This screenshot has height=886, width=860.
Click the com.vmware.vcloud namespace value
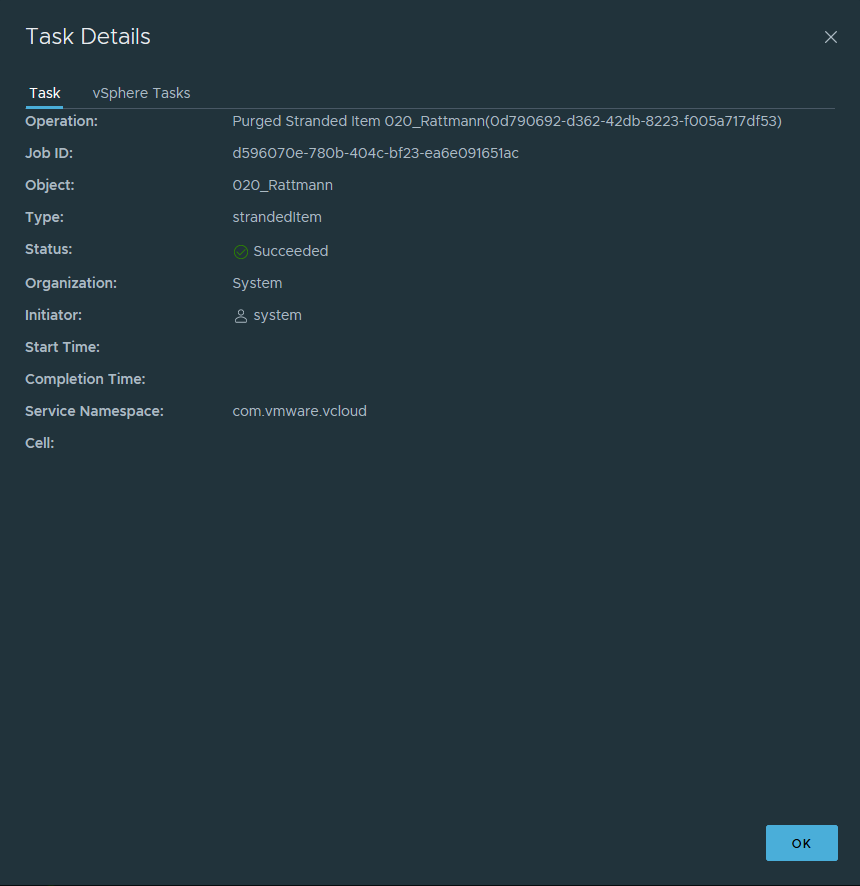click(299, 411)
